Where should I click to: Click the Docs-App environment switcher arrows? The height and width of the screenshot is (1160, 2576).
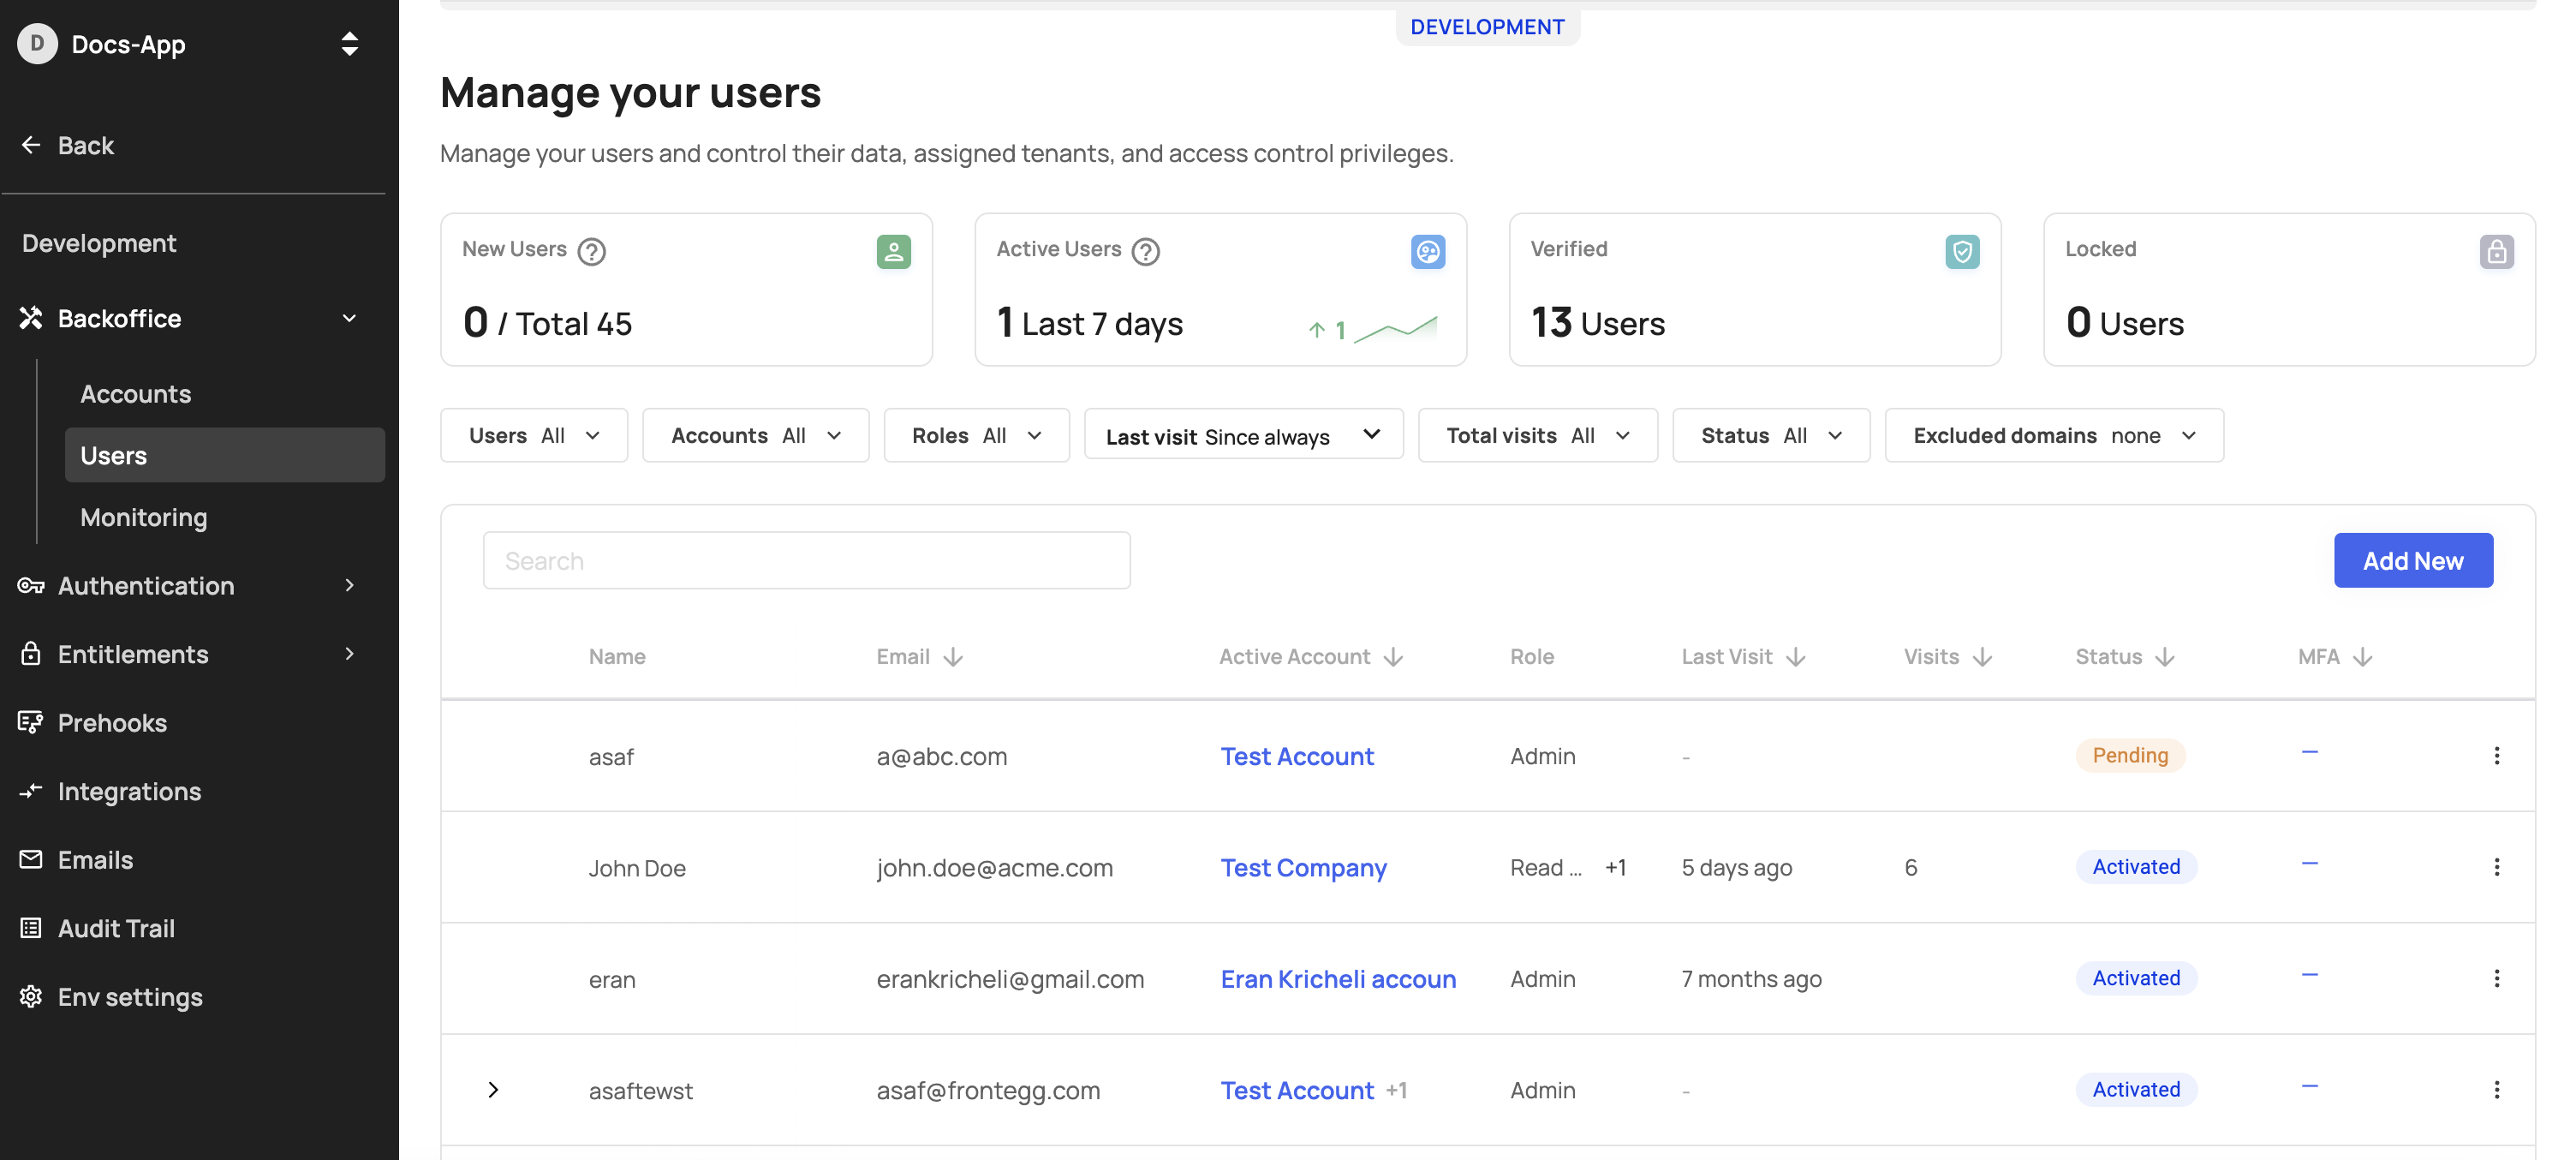point(349,44)
